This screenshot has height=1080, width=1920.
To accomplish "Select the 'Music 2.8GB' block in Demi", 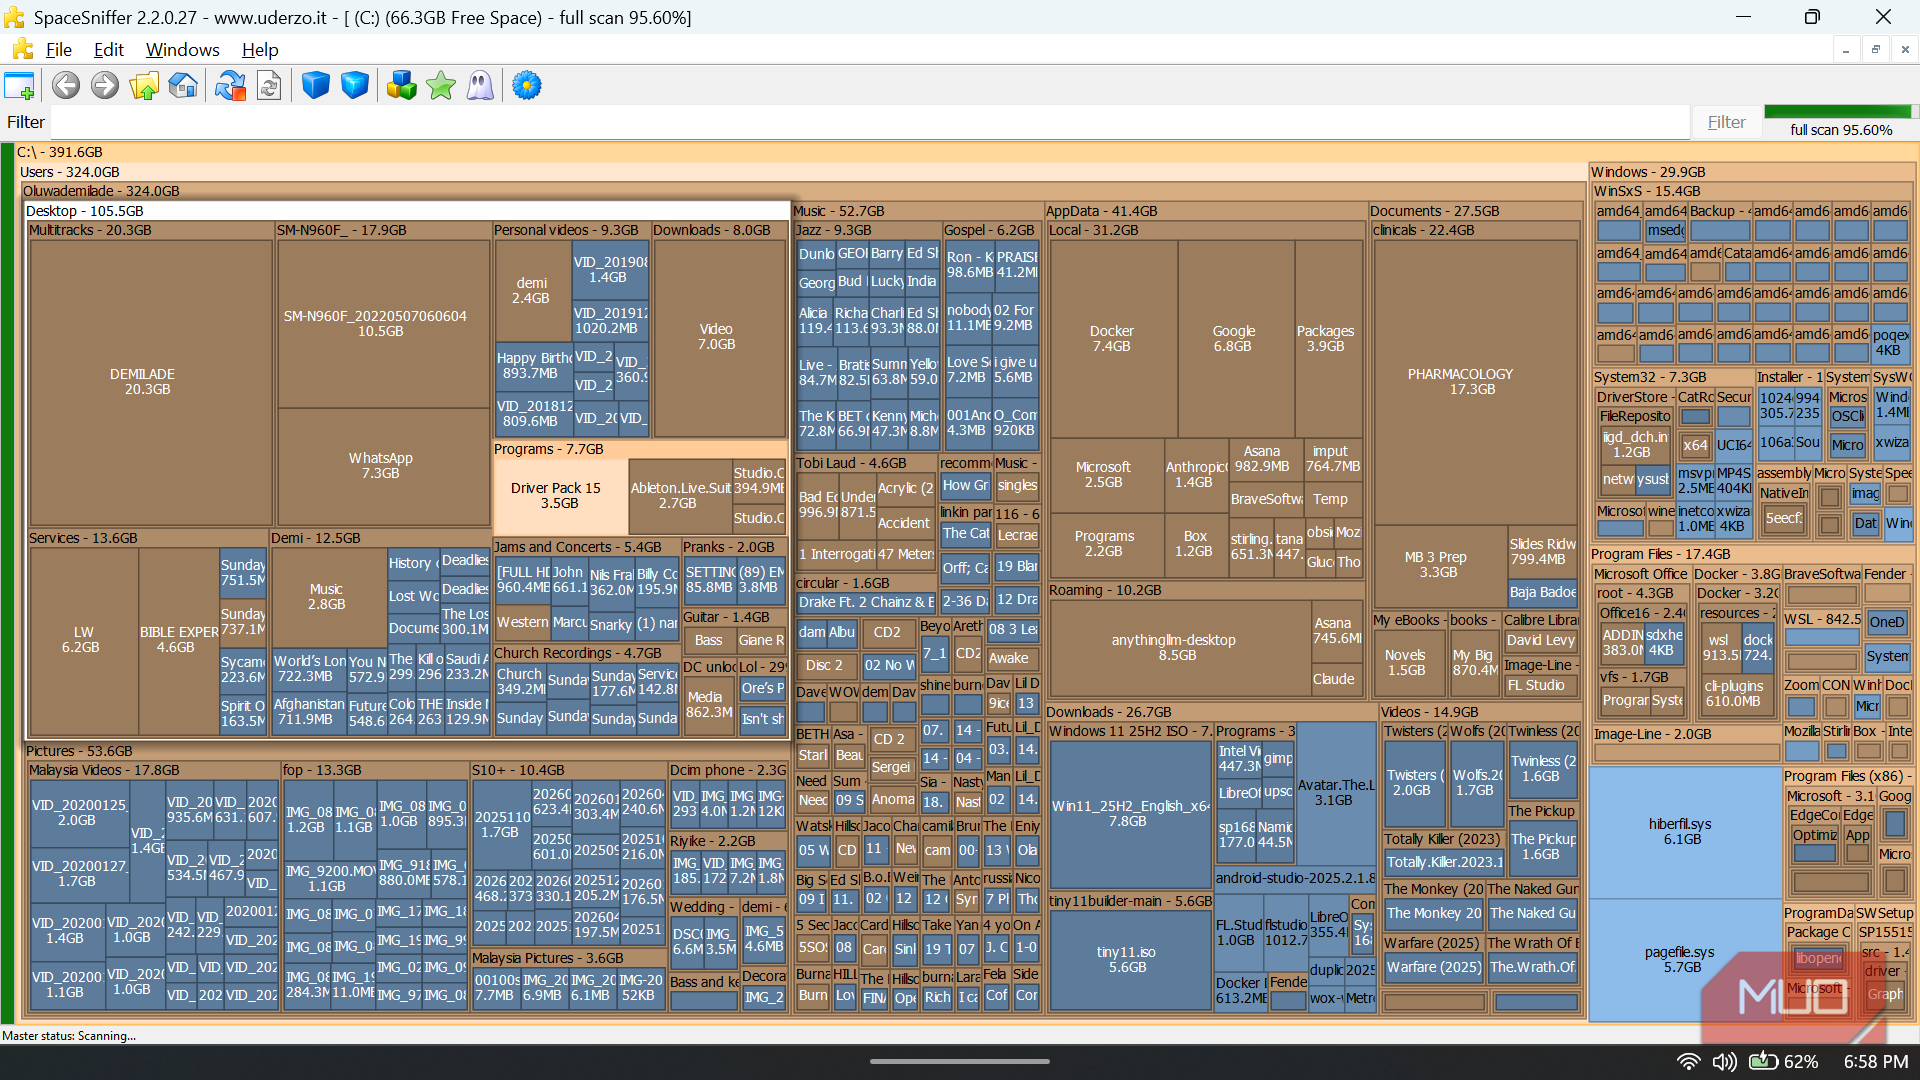I will click(328, 597).
